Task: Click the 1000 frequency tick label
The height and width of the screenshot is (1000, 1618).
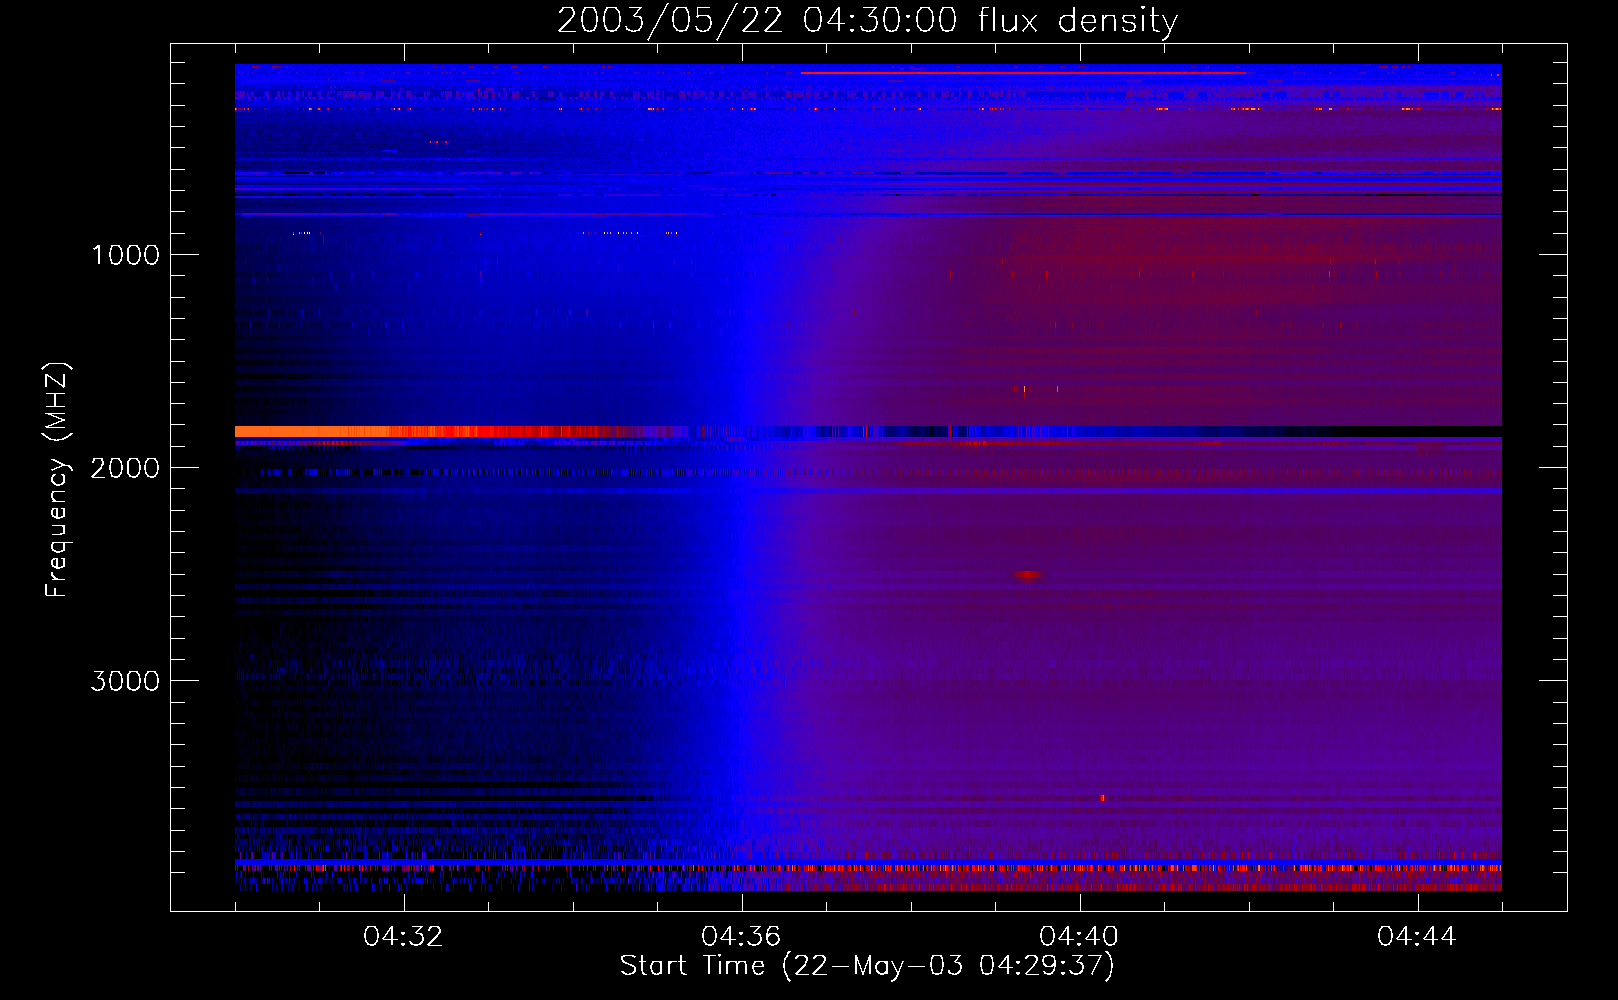Action: [125, 255]
